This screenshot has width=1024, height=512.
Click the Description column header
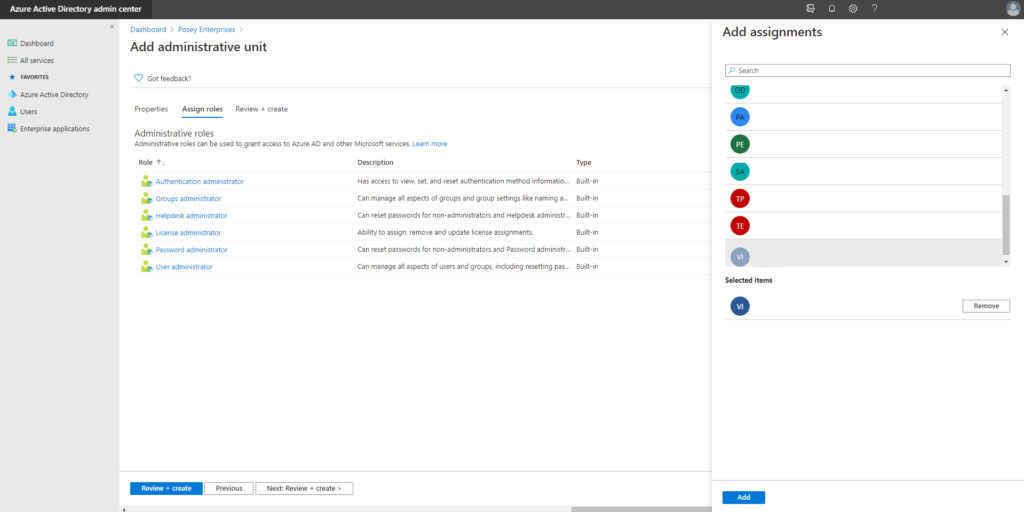click(x=376, y=162)
